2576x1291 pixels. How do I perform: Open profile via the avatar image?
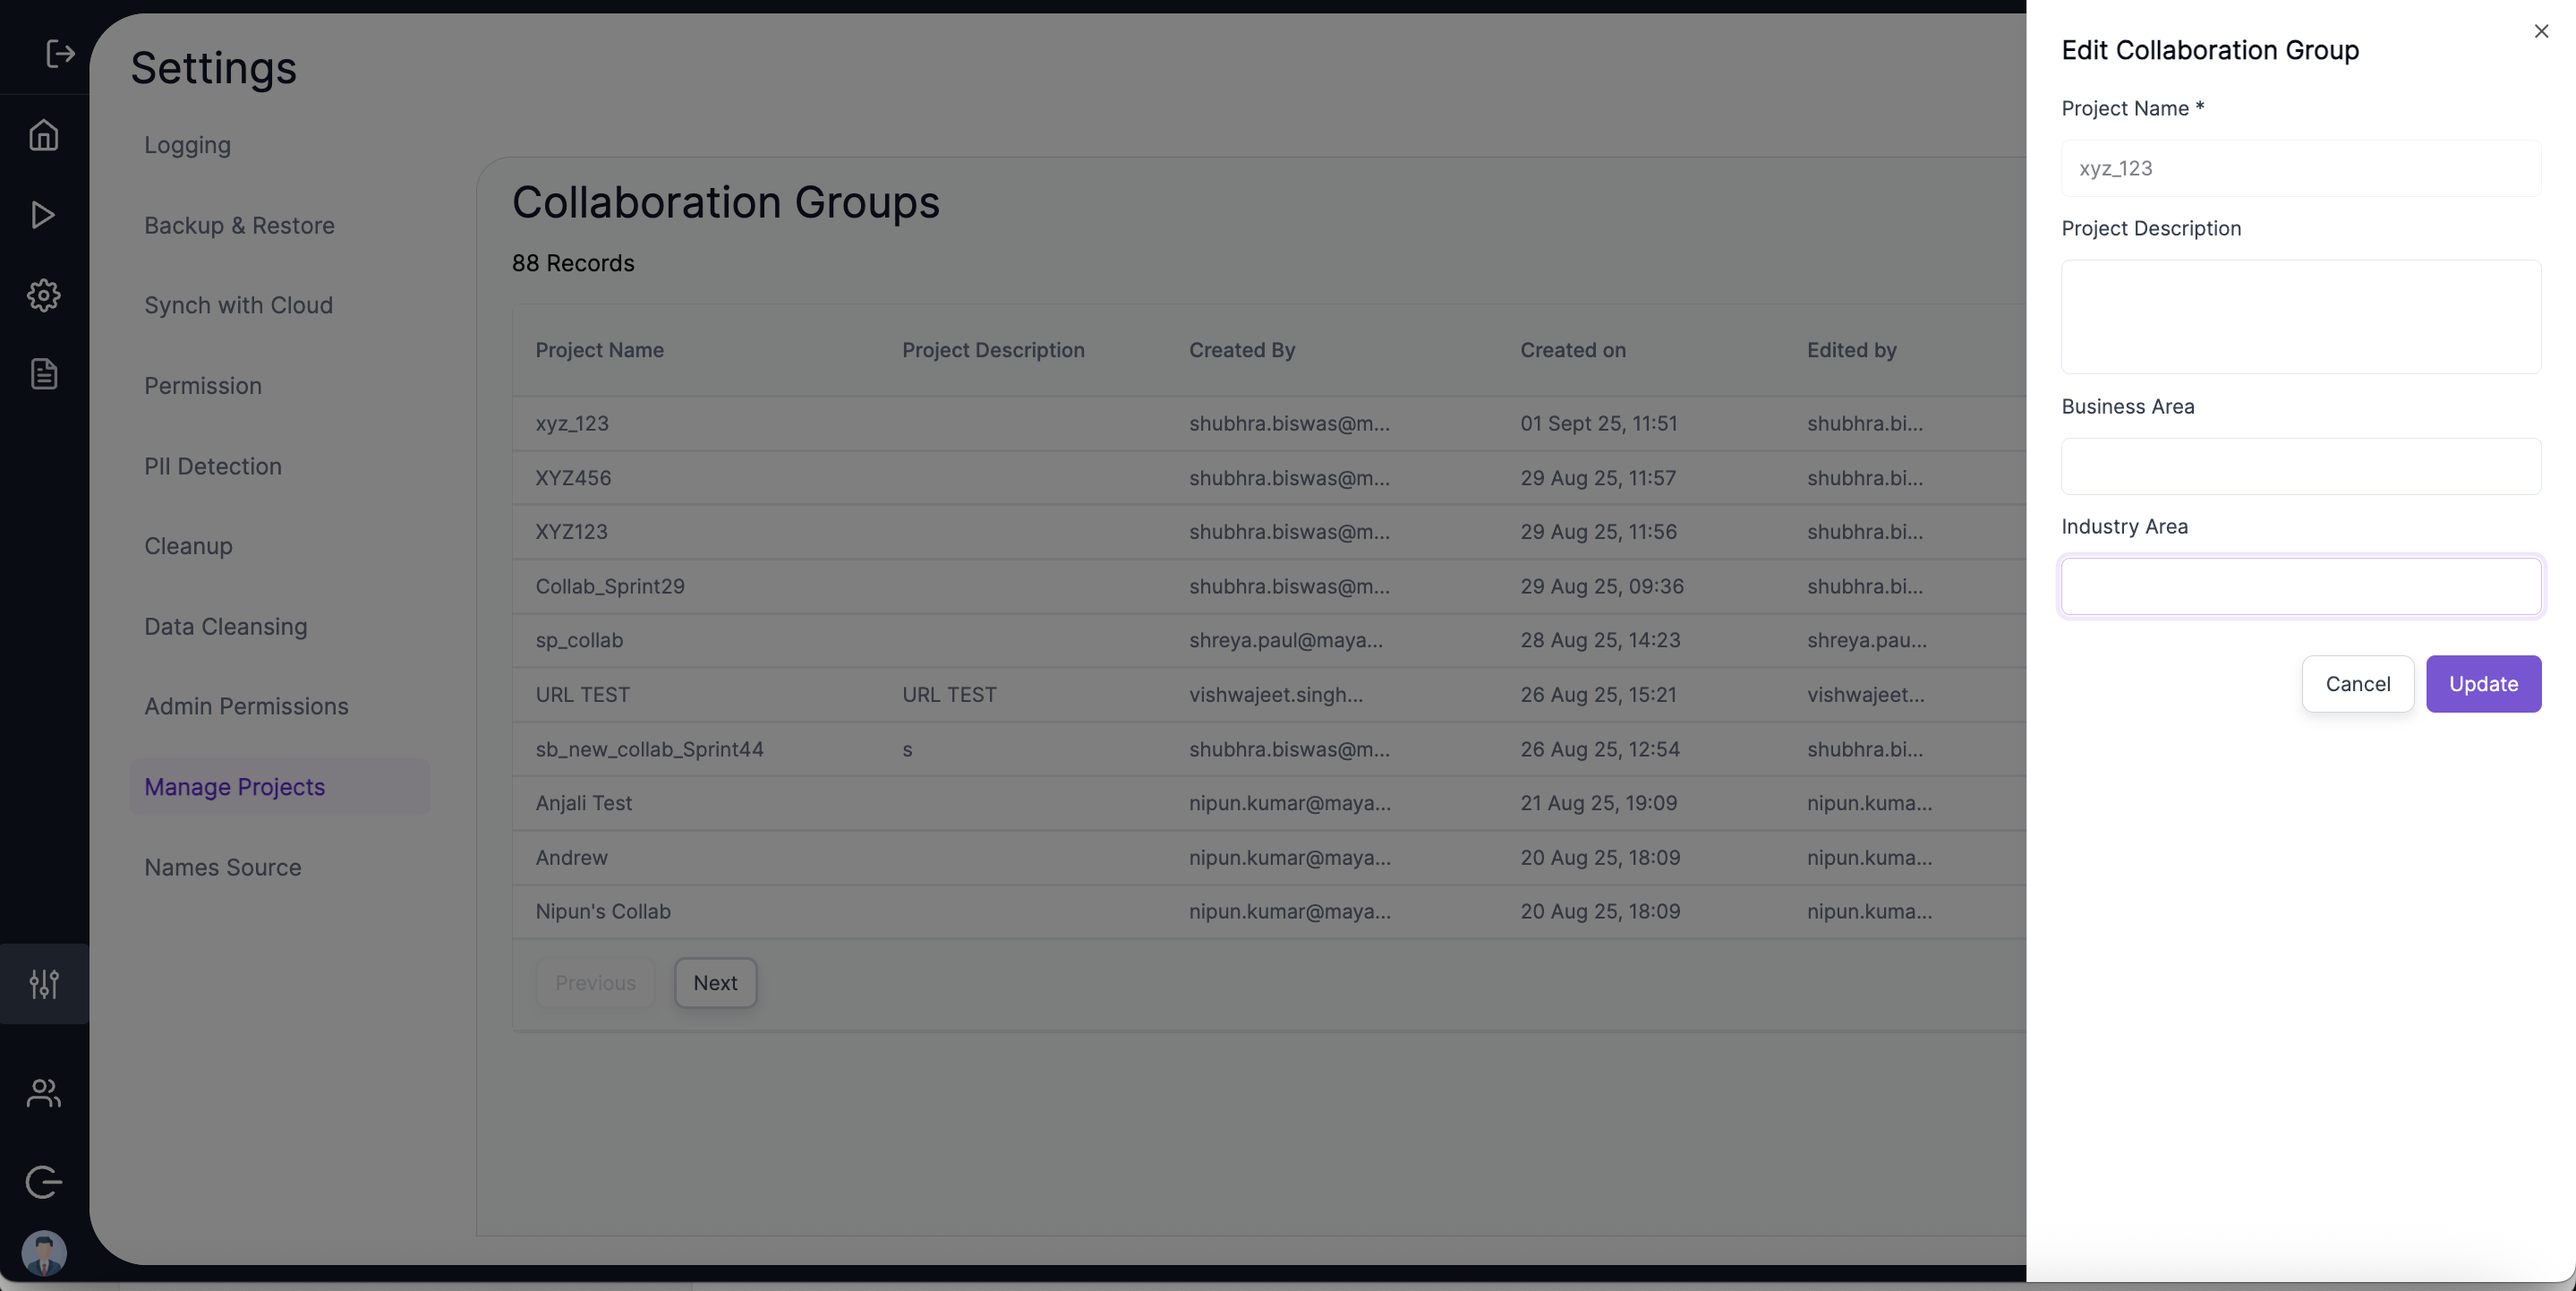(43, 1252)
